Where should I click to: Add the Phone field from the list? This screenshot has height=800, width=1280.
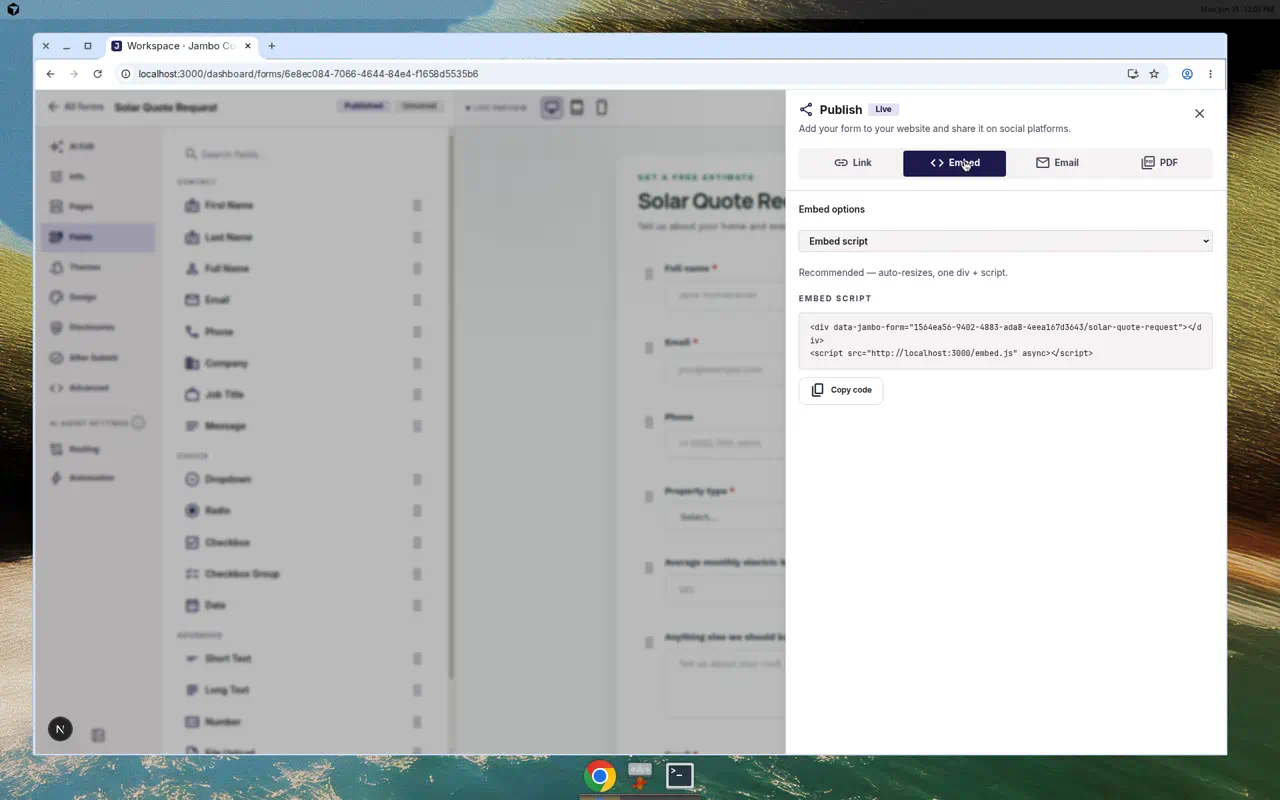[305, 332]
